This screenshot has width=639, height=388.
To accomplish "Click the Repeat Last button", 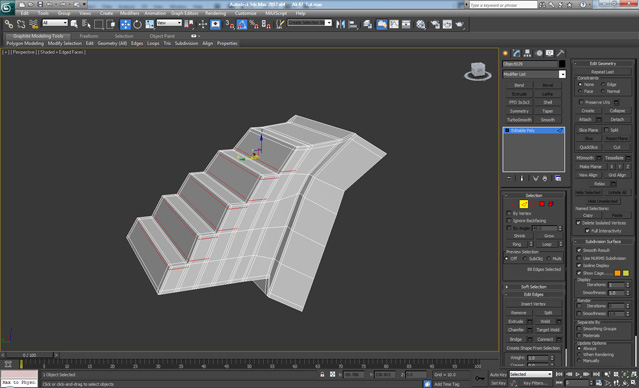I will pos(603,72).
